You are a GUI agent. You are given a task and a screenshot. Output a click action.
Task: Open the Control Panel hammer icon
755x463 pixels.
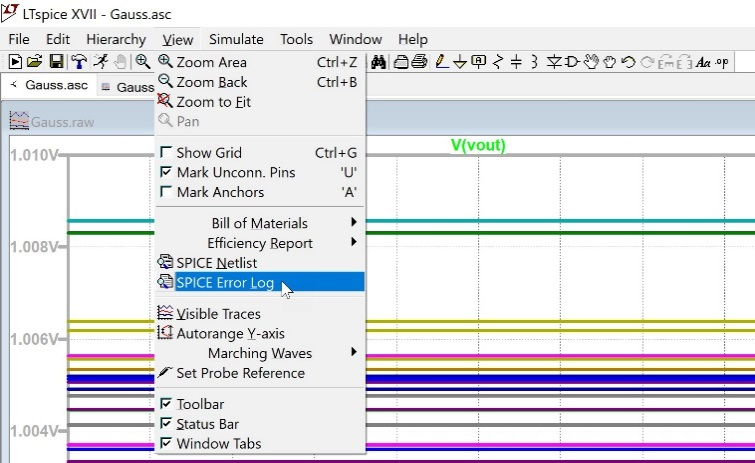pyautogui.click(x=78, y=62)
